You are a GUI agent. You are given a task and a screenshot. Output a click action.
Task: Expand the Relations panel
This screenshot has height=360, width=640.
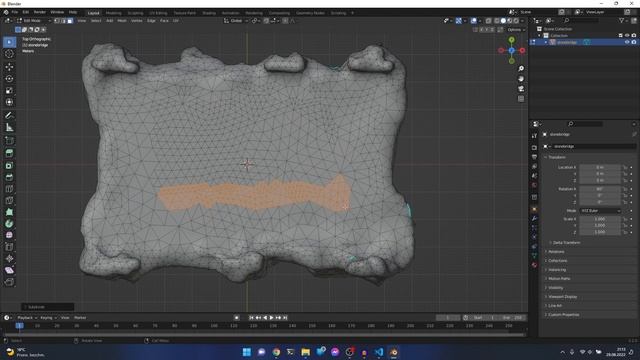(x=555, y=251)
